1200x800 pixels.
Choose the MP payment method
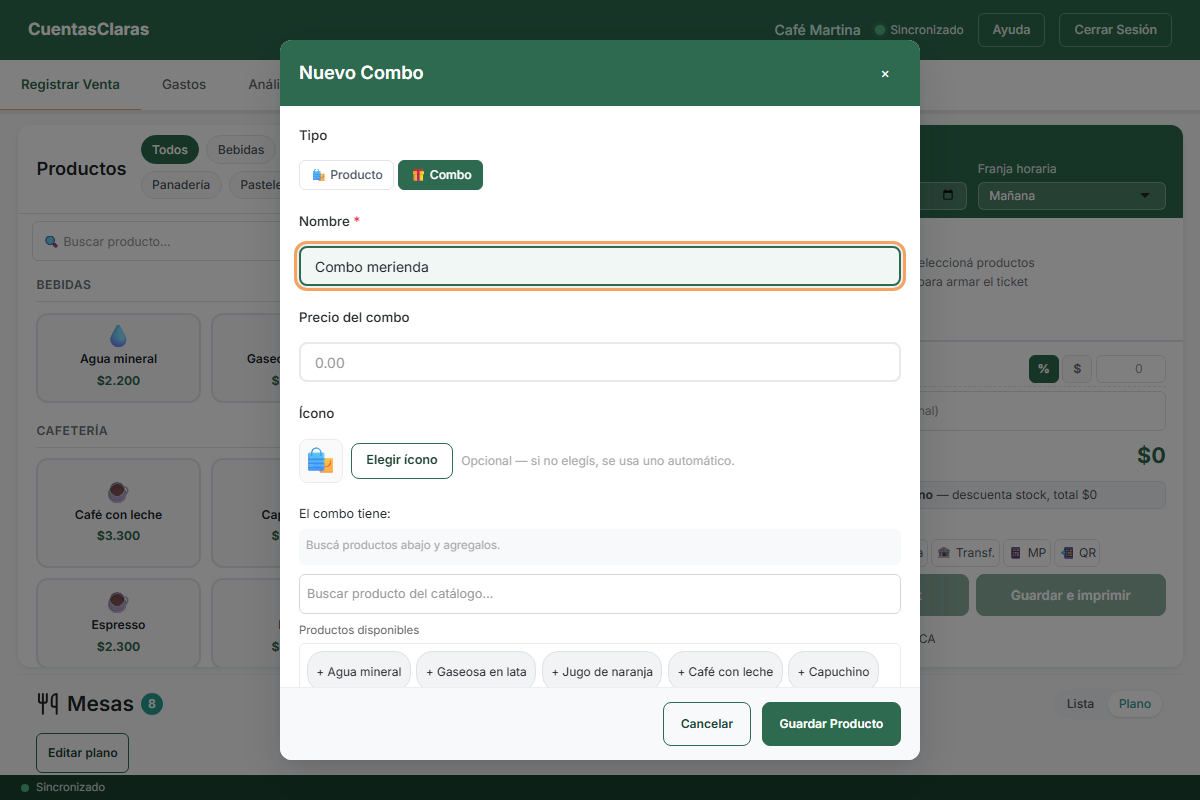1027,553
